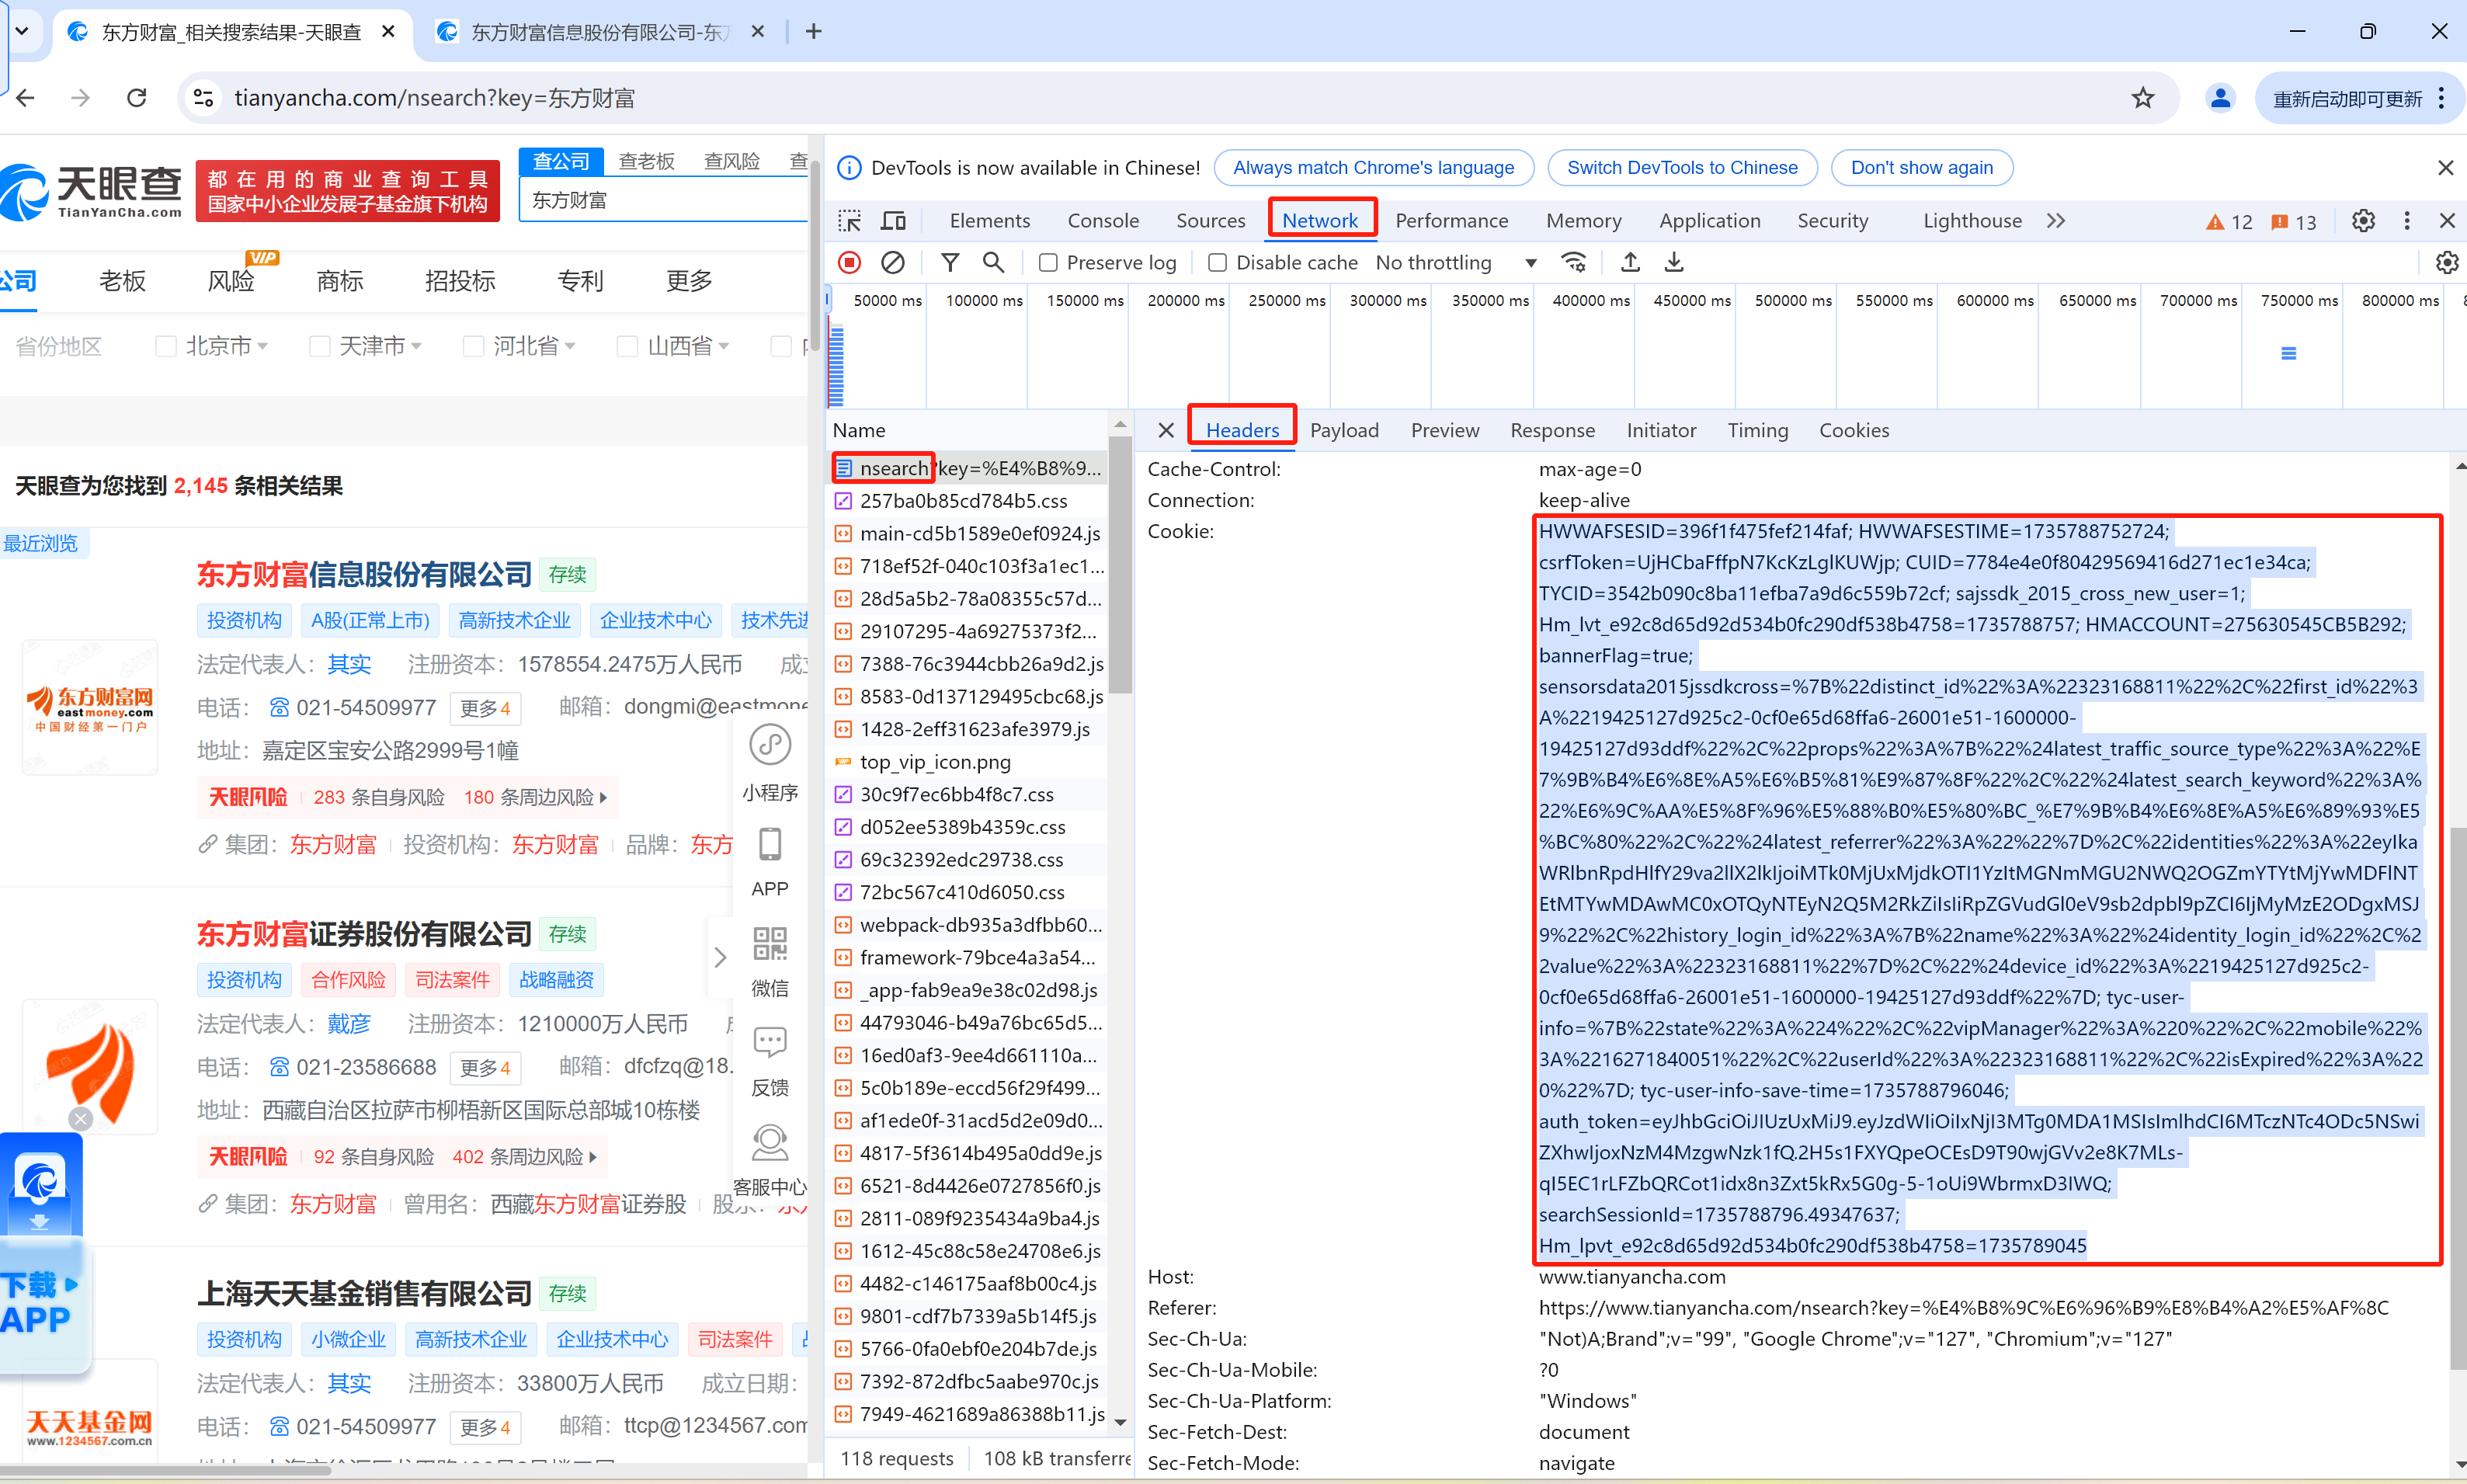
Task: Open the No throttling dropdown
Action: click(1456, 263)
